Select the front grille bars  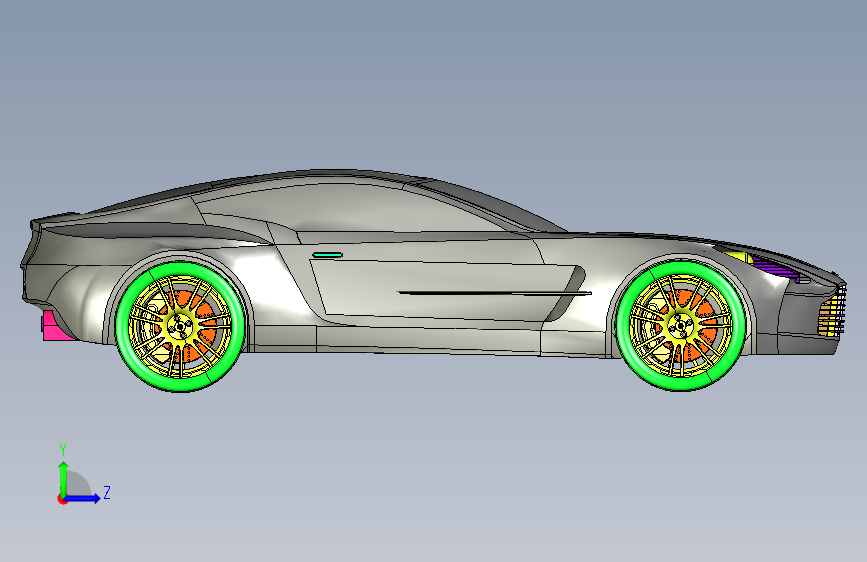tap(832, 311)
